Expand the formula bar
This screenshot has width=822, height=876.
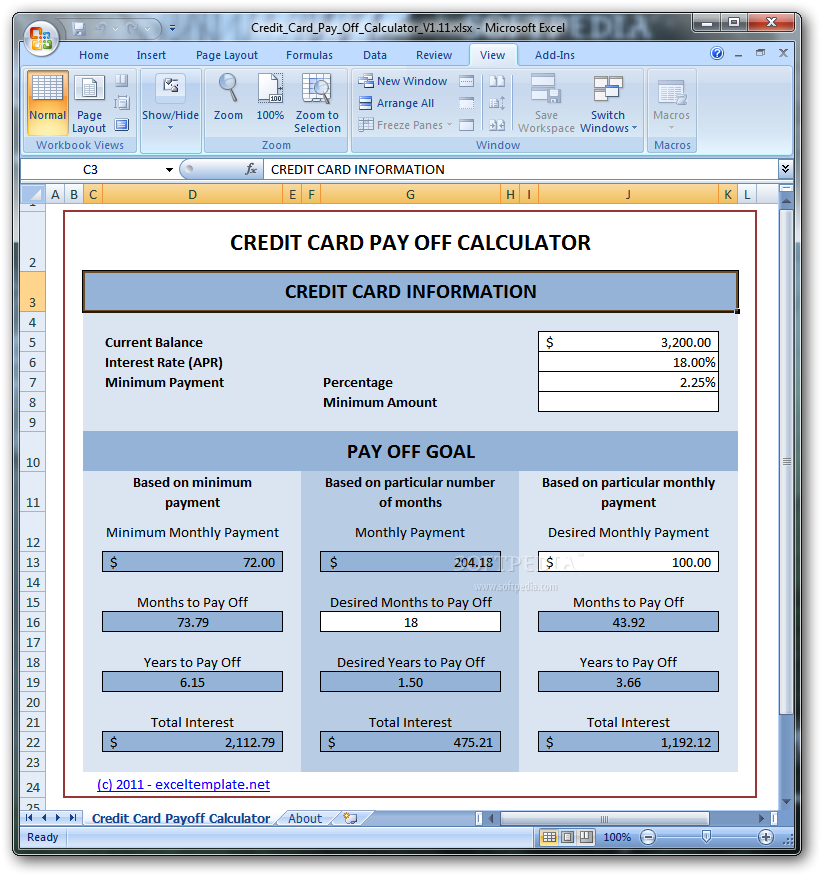click(785, 169)
